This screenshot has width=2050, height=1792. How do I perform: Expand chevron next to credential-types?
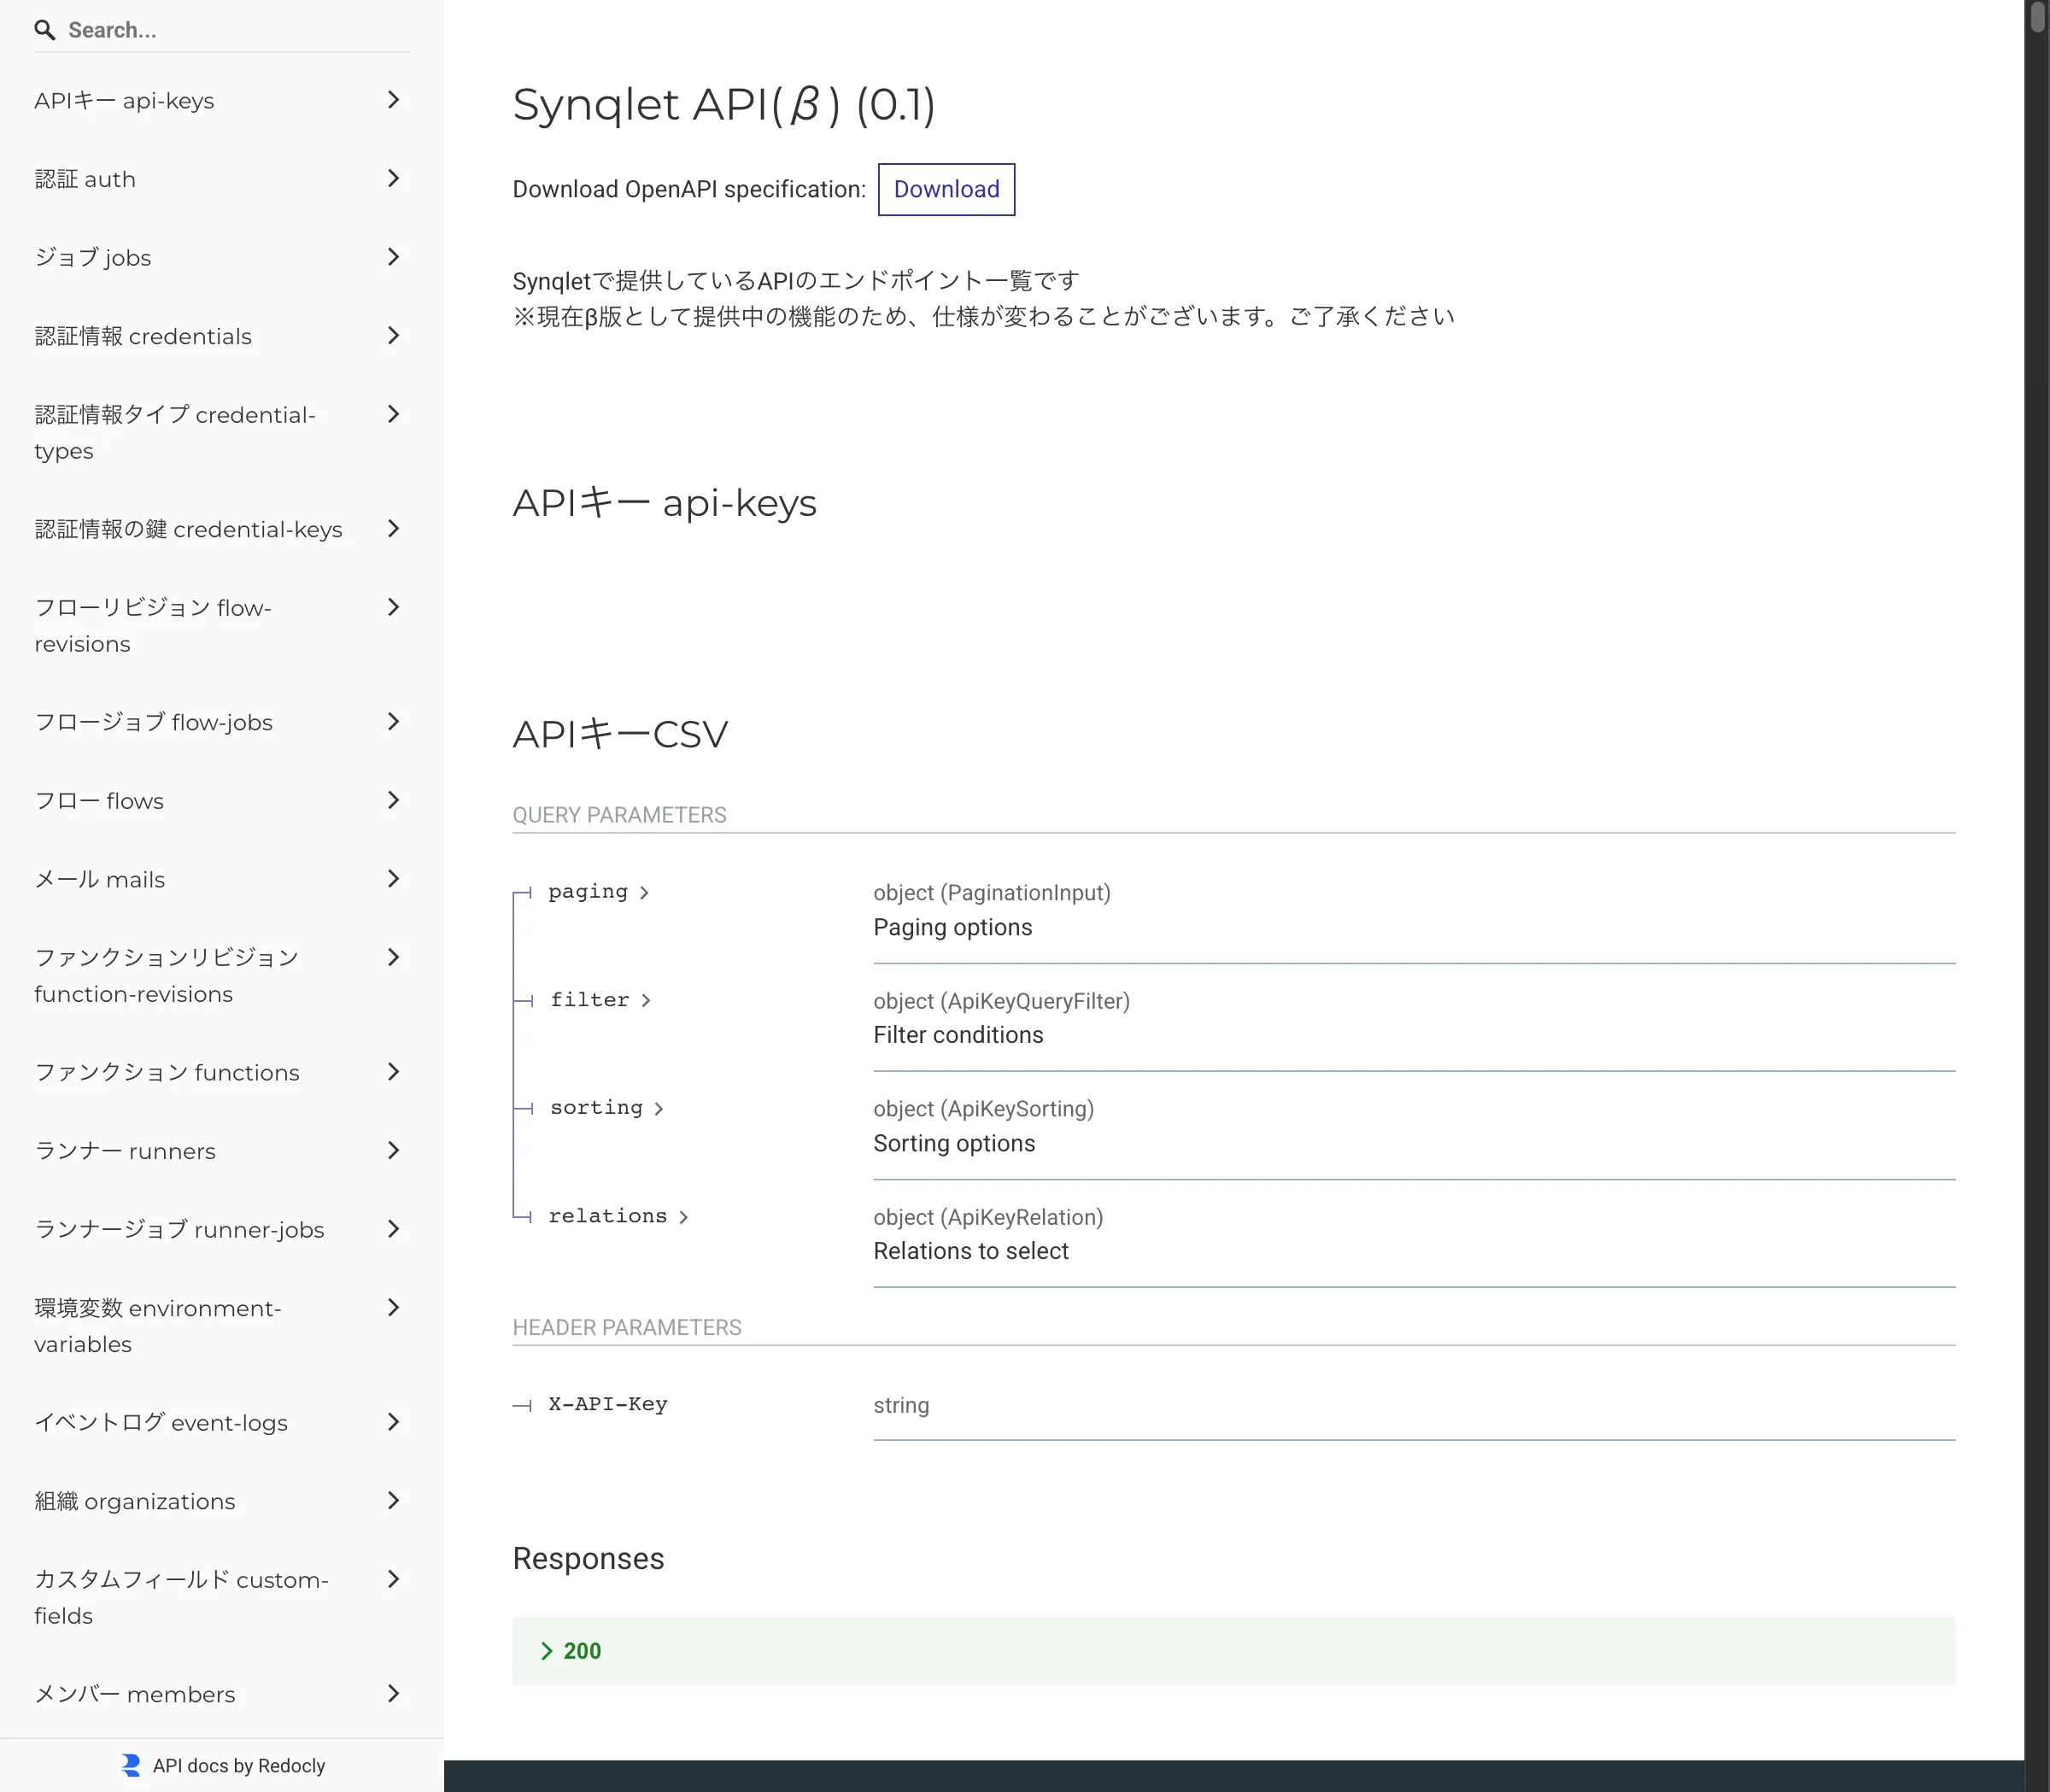tap(393, 414)
